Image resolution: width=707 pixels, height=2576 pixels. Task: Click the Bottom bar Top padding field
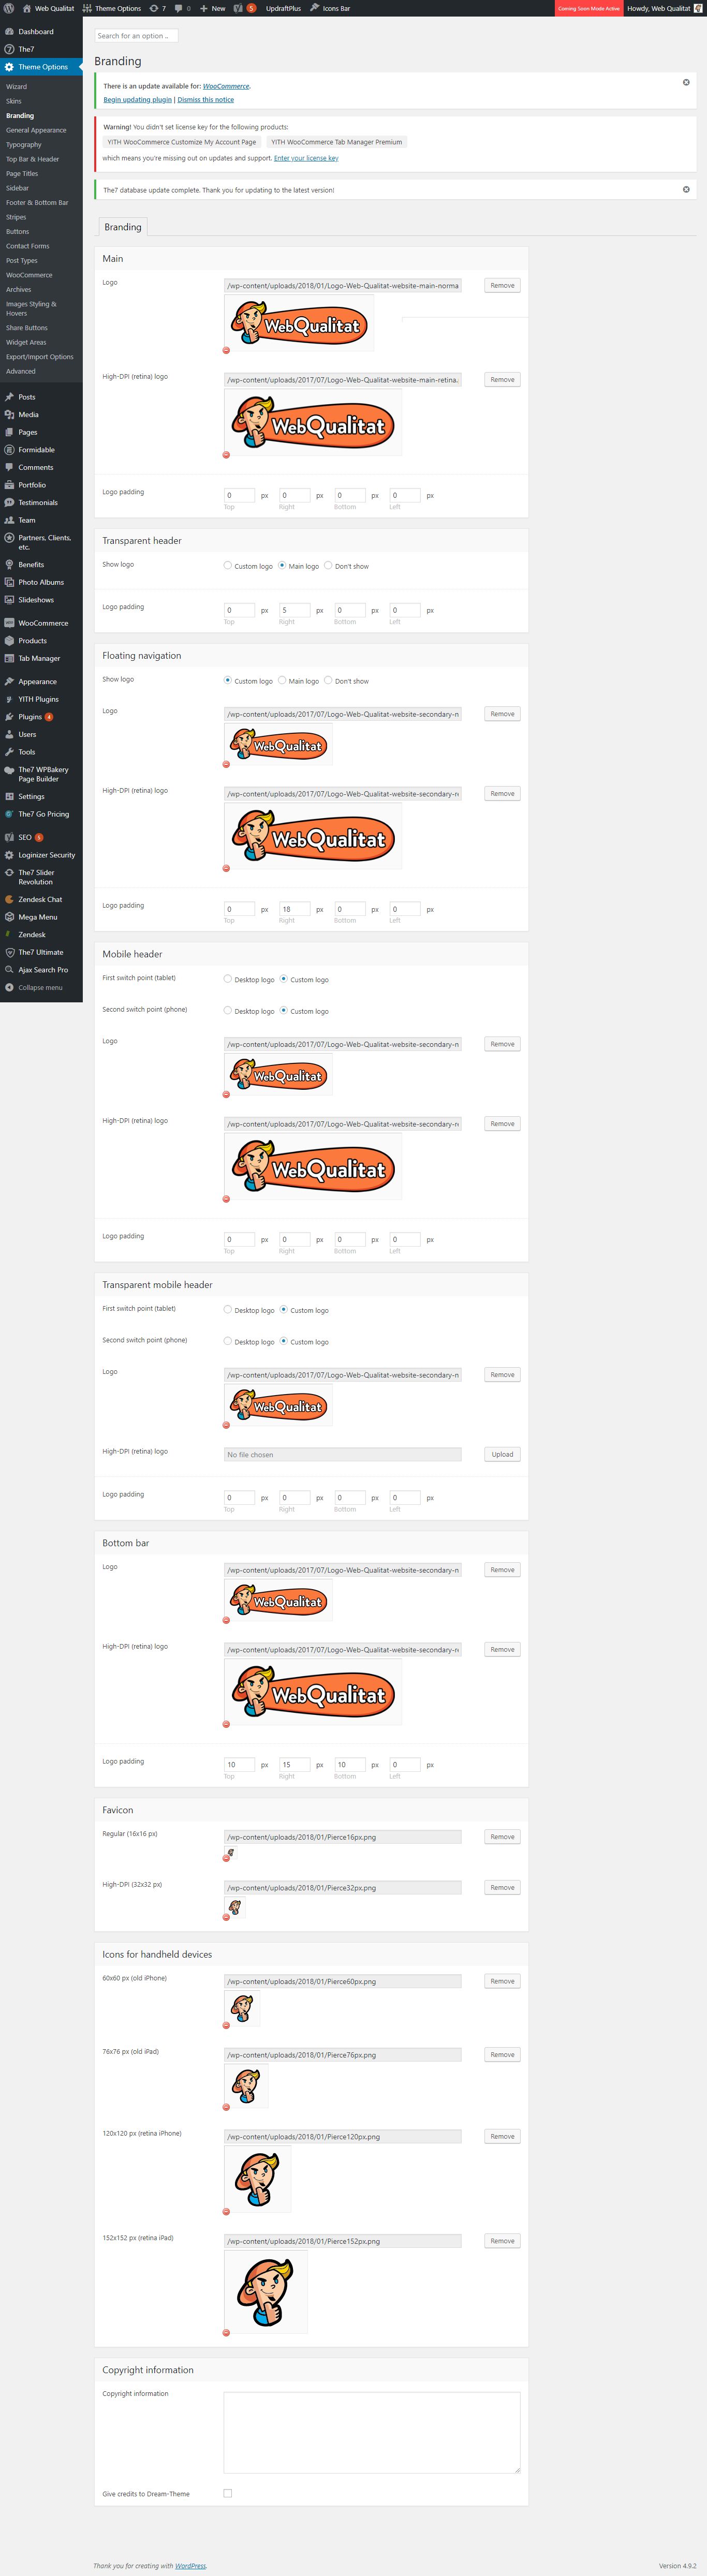coord(239,1765)
